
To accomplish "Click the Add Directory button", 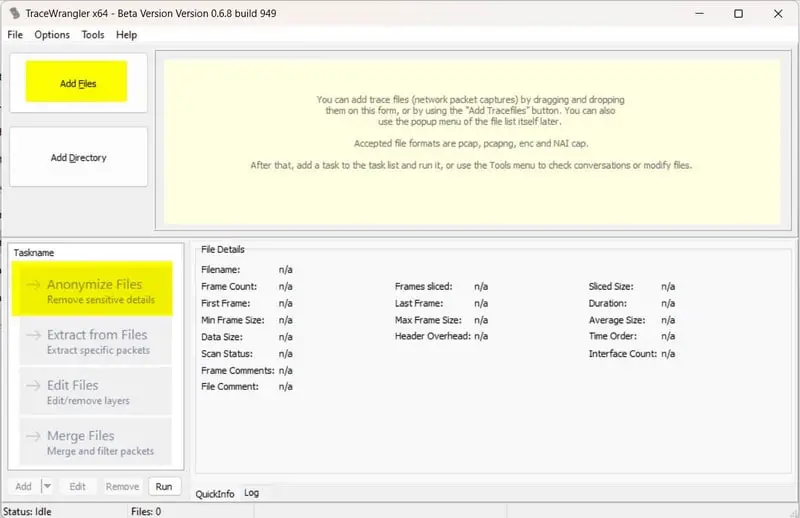I will coord(79,157).
